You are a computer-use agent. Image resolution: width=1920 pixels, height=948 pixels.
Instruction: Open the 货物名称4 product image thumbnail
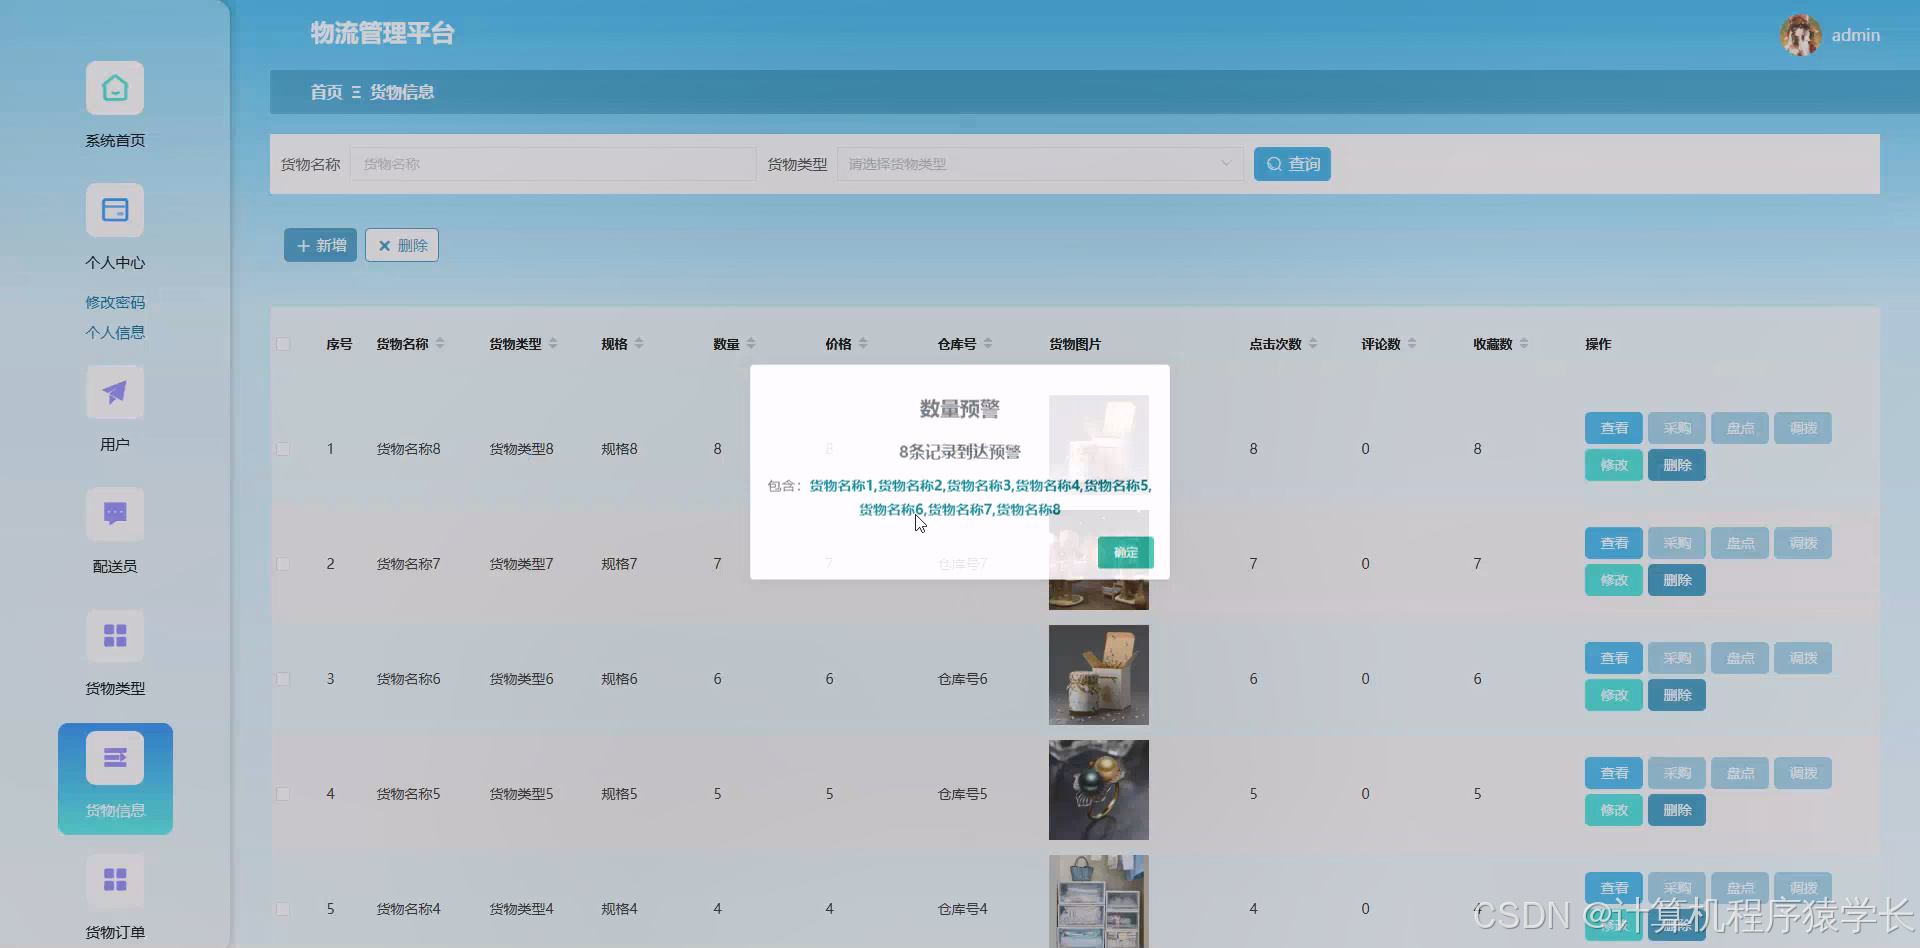[x=1099, y=901]
